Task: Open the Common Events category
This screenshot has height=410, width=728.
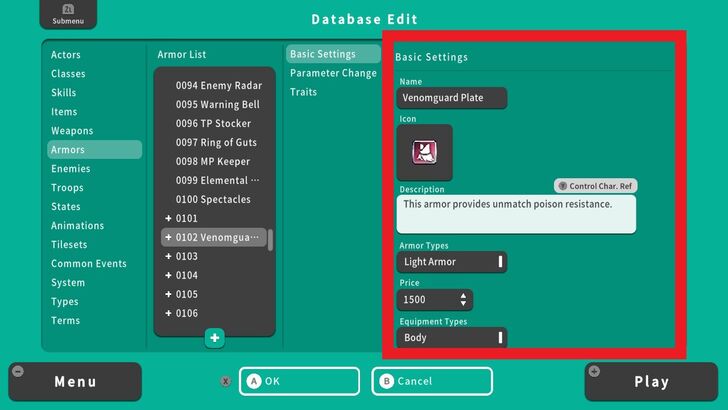Action: click(89, 264)
